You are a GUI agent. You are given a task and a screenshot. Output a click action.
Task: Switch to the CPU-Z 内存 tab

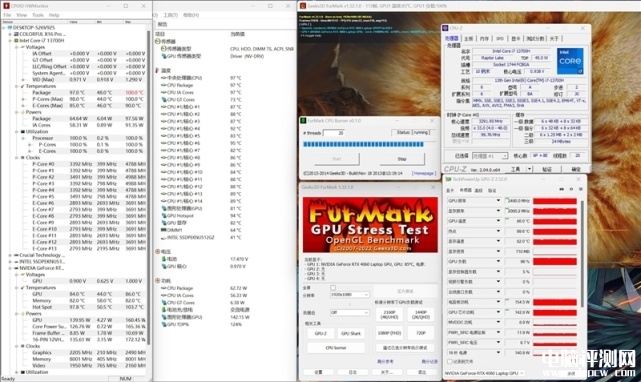[484, 38]
